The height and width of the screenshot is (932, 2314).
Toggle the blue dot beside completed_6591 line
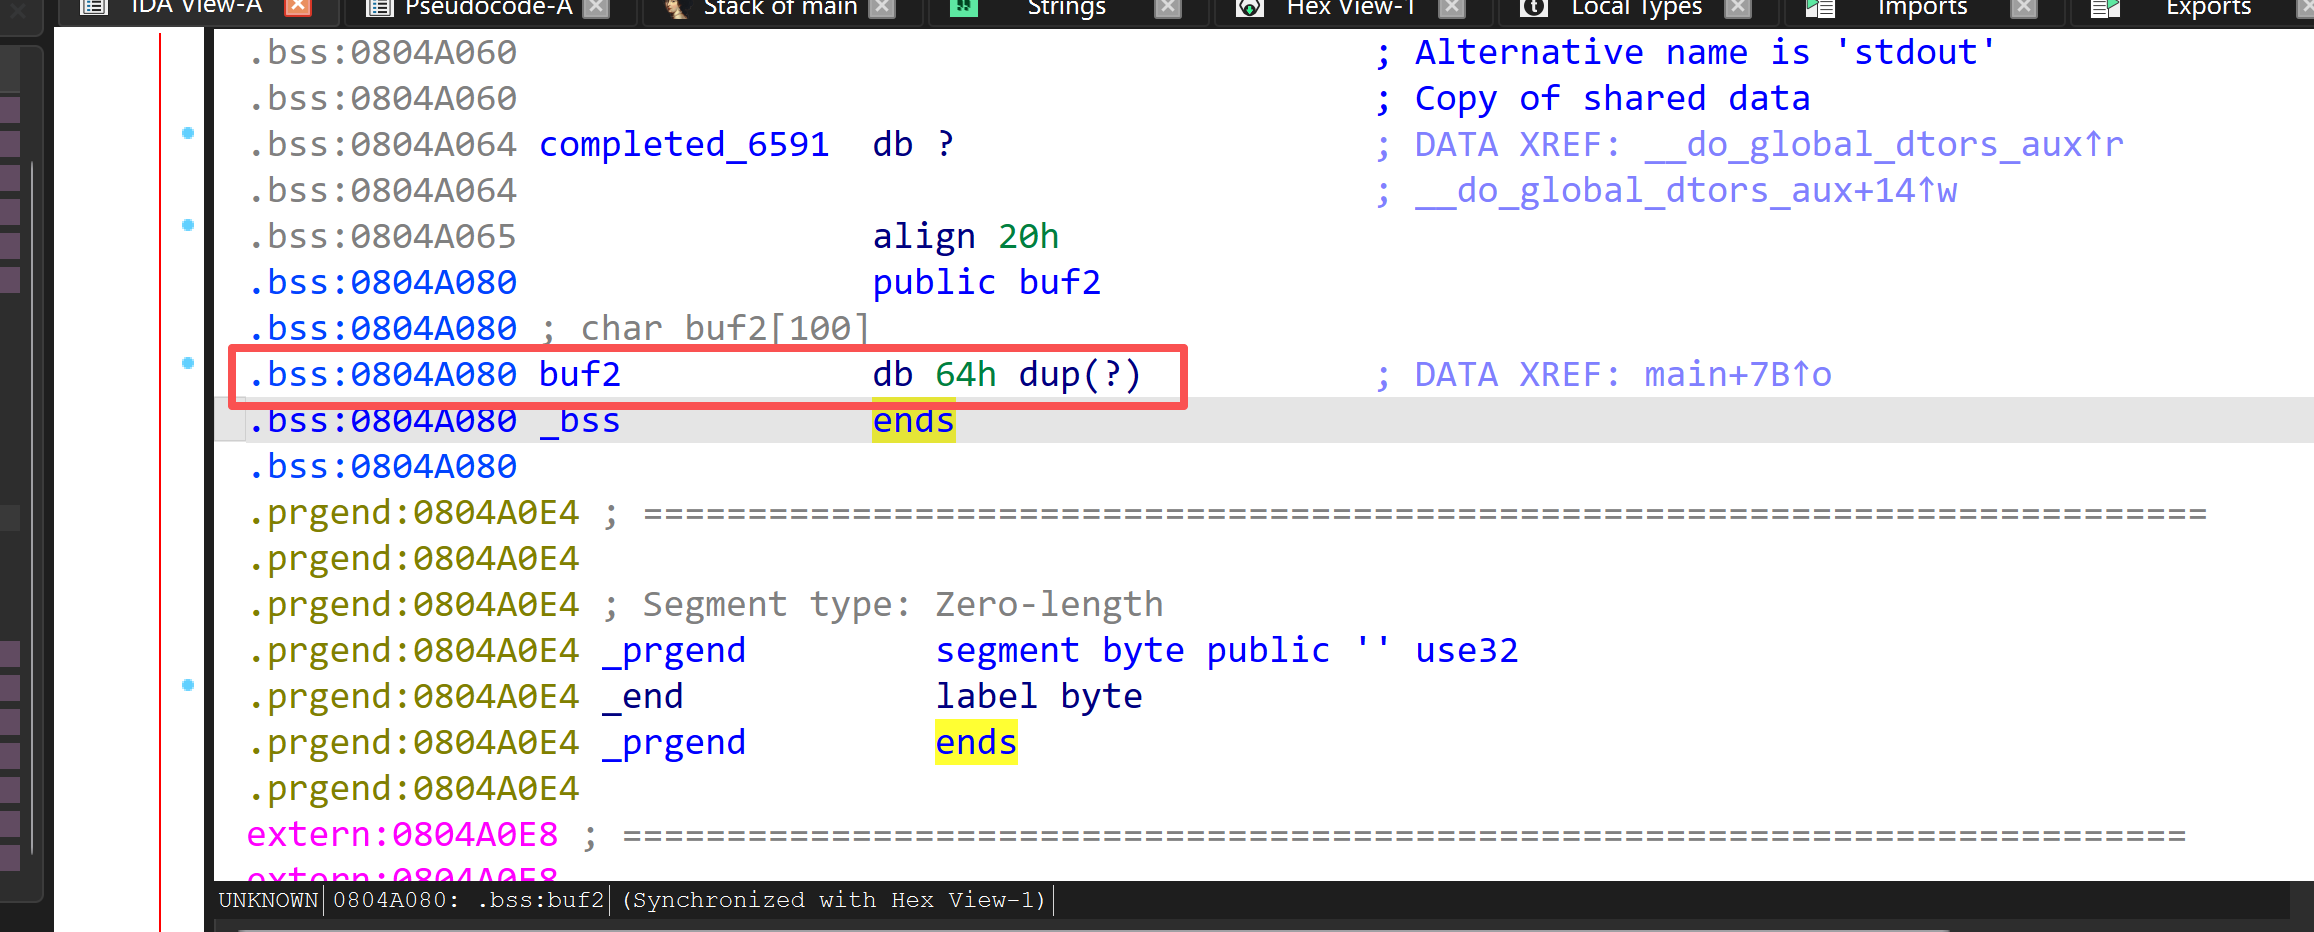point(187,133)
